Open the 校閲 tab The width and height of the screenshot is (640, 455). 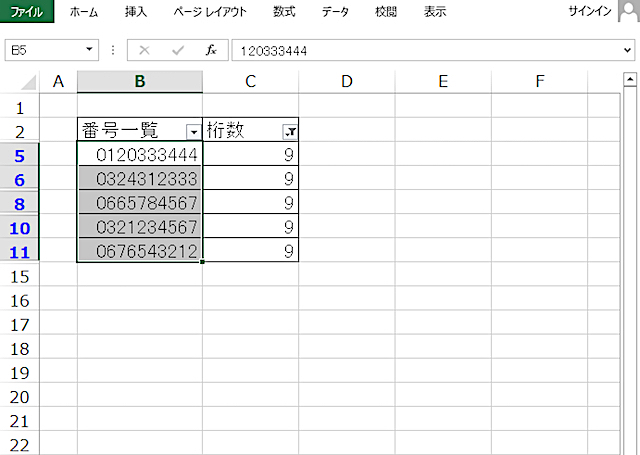[385, 12]
